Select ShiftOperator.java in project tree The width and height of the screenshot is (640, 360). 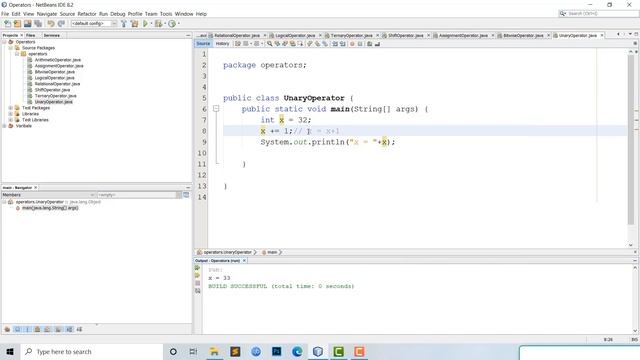(x=52, y=90)
